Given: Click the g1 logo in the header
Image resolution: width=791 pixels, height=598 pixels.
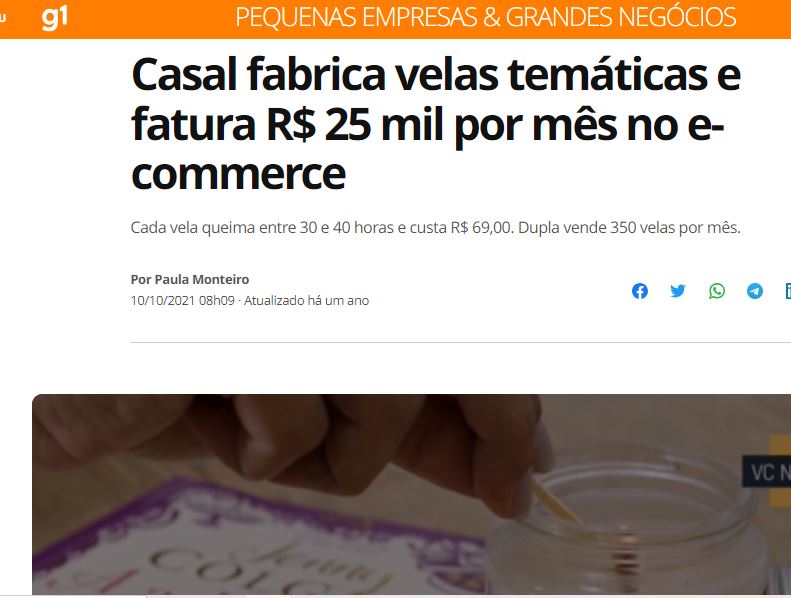Looking at the screenshot, I should (x=54, y=18).
